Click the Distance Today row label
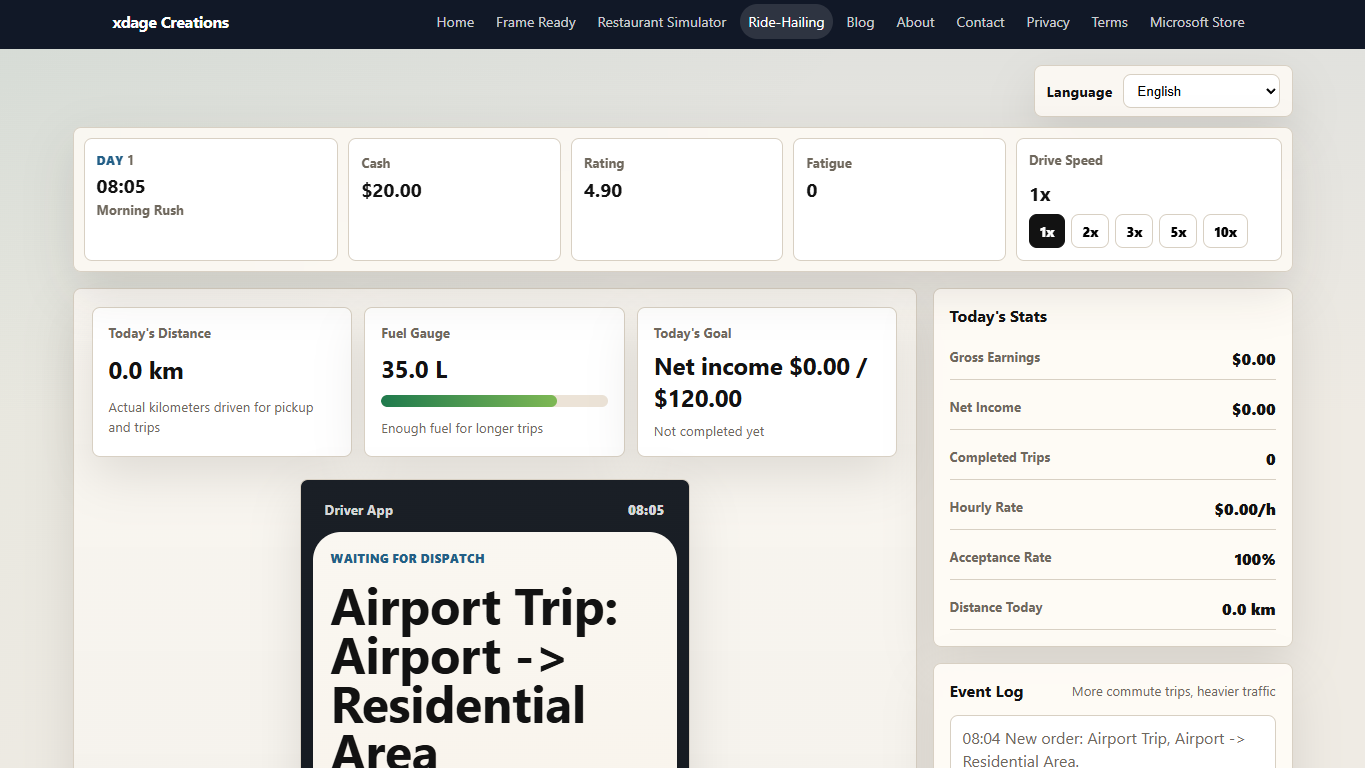Viewport: 1365px width, 768px height. pyautogui.click(x=996, y=607)
